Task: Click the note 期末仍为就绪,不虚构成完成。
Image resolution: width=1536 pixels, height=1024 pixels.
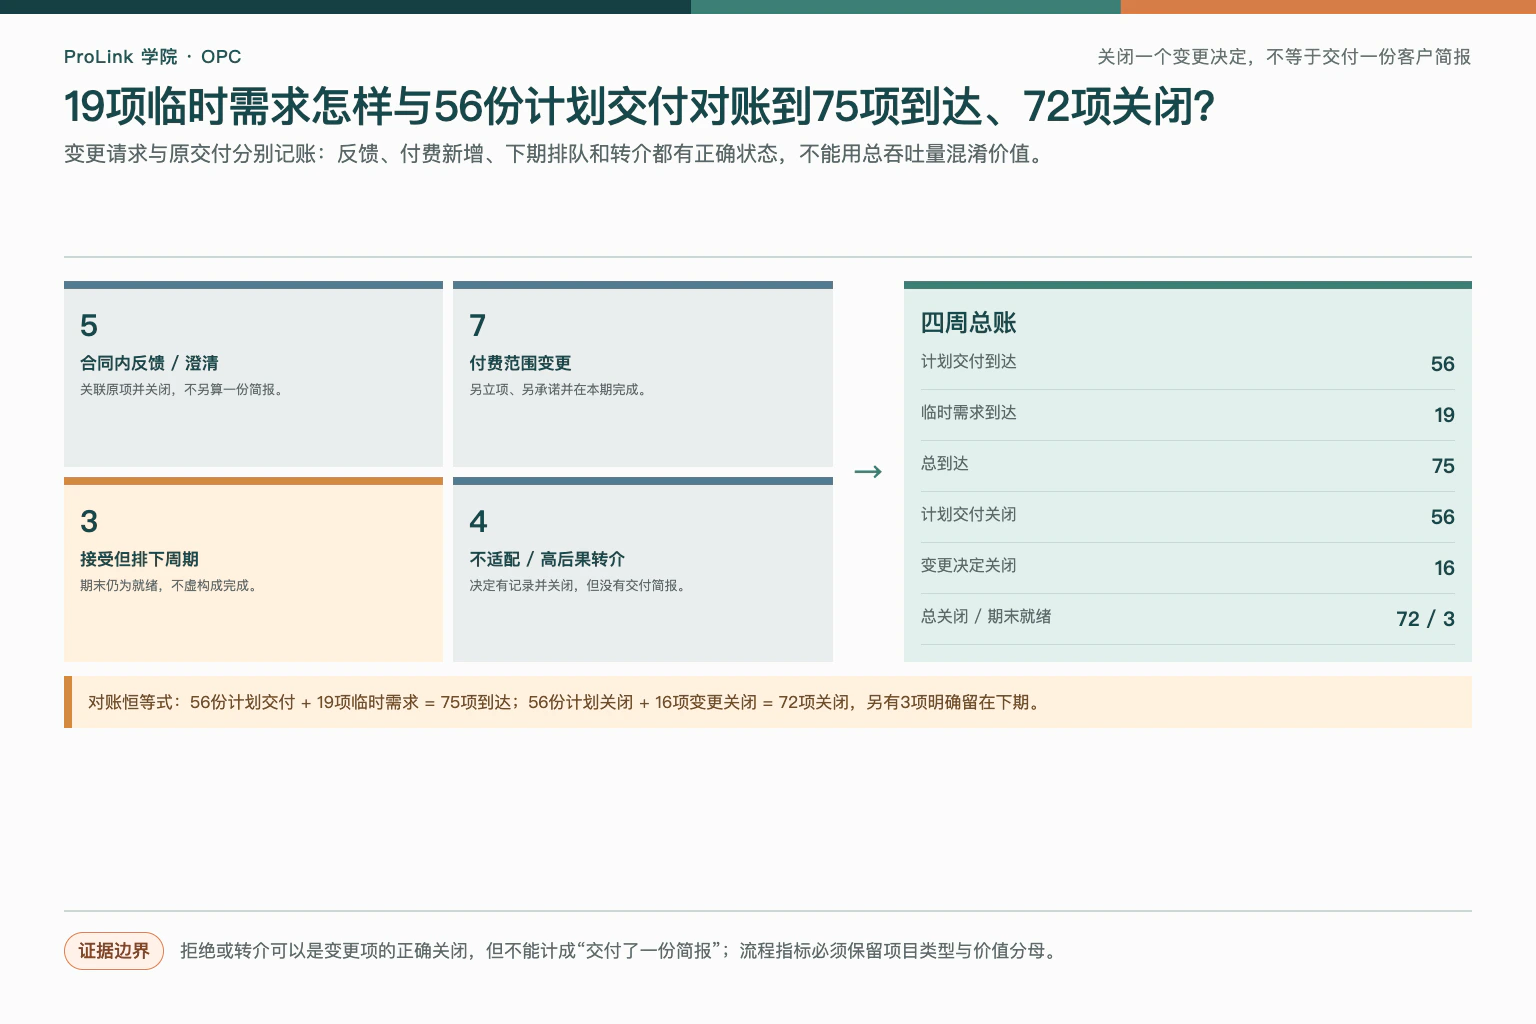Action: pos(171,586)
